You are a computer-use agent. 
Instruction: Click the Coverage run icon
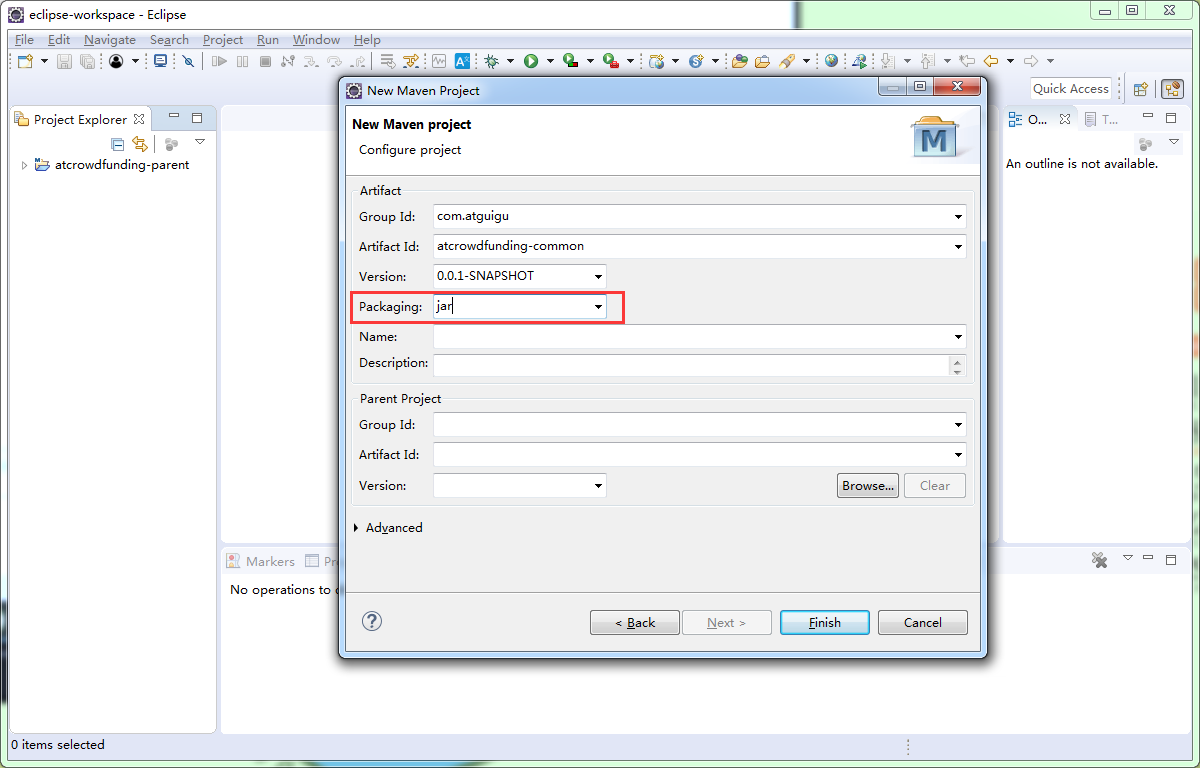point(570,61)
